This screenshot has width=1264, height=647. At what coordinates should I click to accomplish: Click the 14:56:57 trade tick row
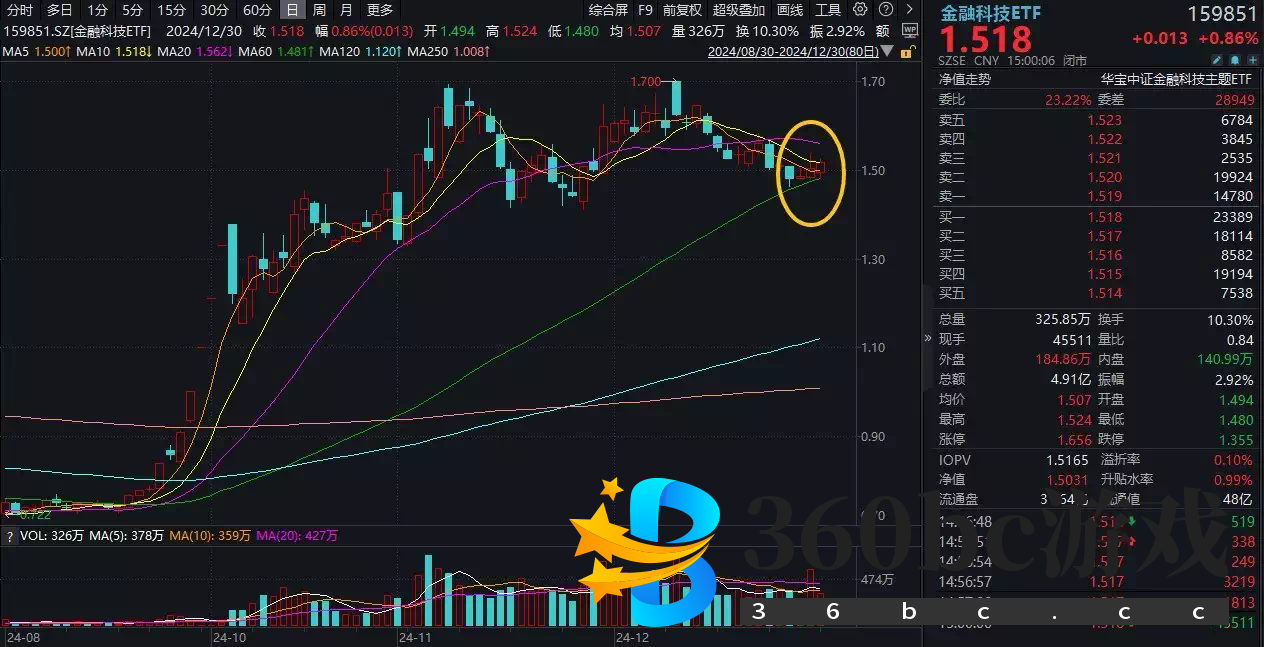1096,581
